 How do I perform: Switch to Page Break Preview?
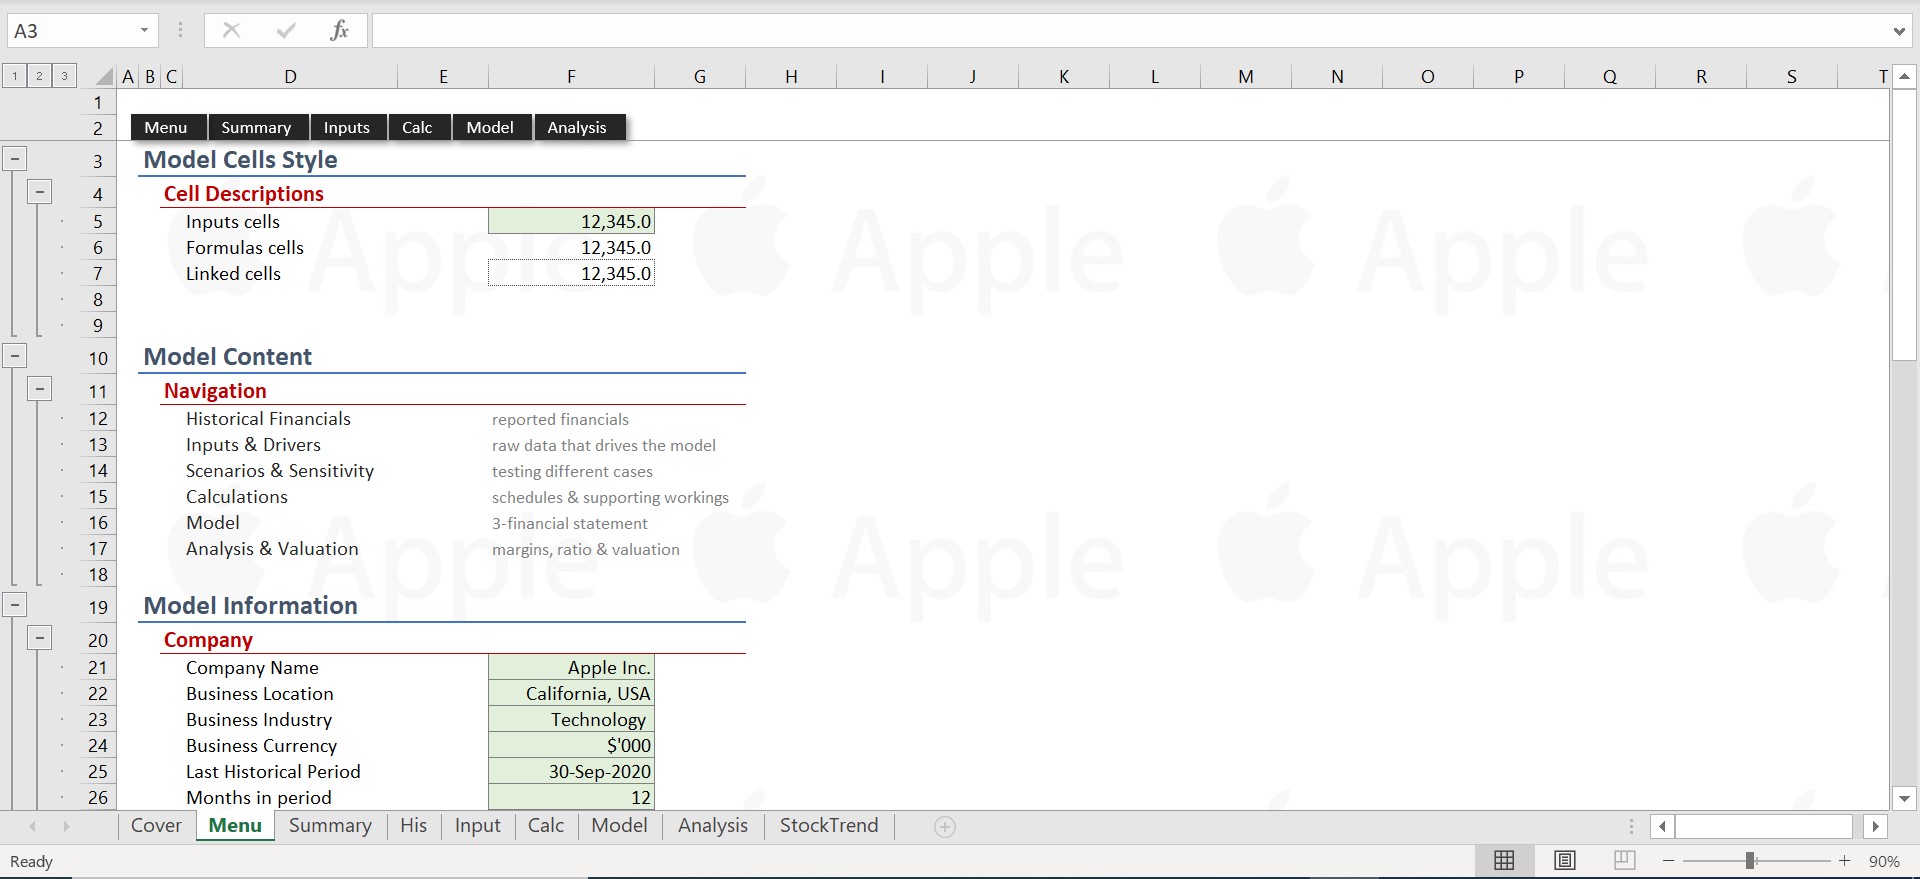coord(1625,861)
